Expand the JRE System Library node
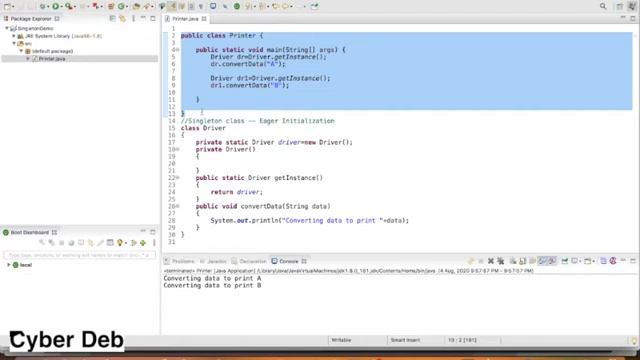 [x=13, y=36]
